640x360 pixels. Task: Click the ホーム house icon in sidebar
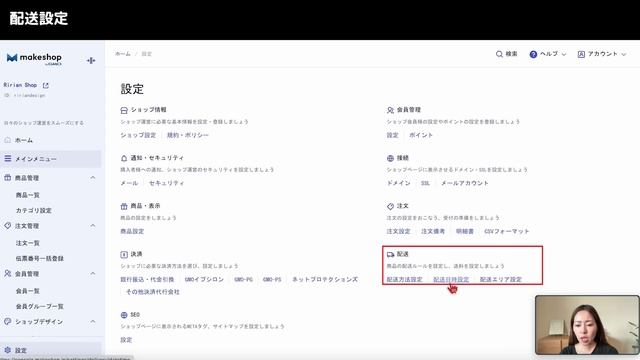[8, 140]
